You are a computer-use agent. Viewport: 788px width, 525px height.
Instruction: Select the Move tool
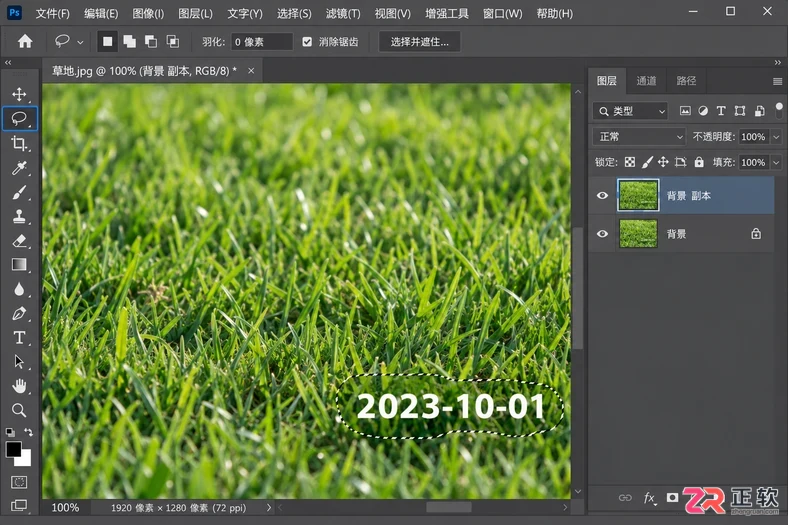19,94
